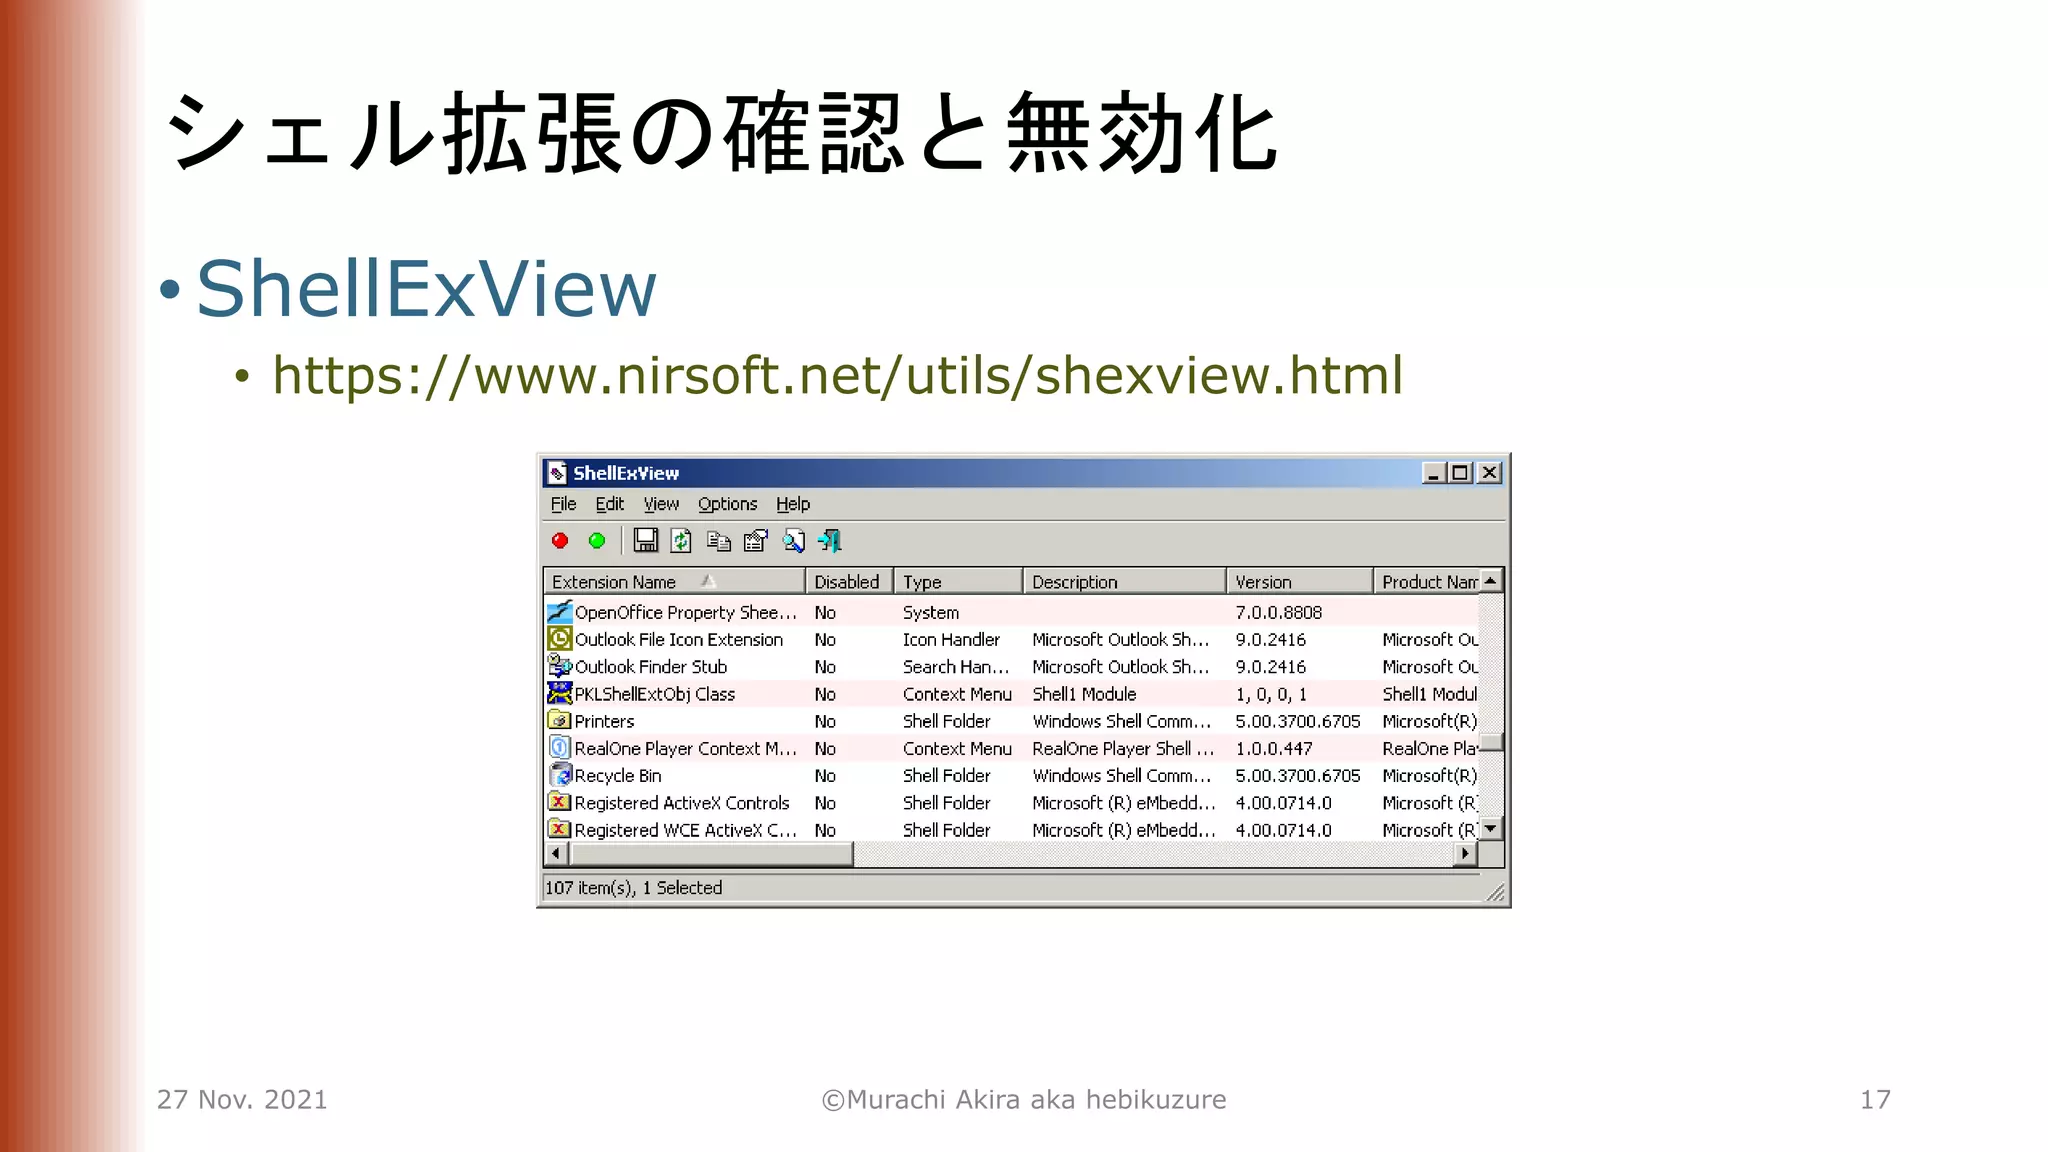Select the OpenOffice Property Shee... row name

tap(686, 612)
